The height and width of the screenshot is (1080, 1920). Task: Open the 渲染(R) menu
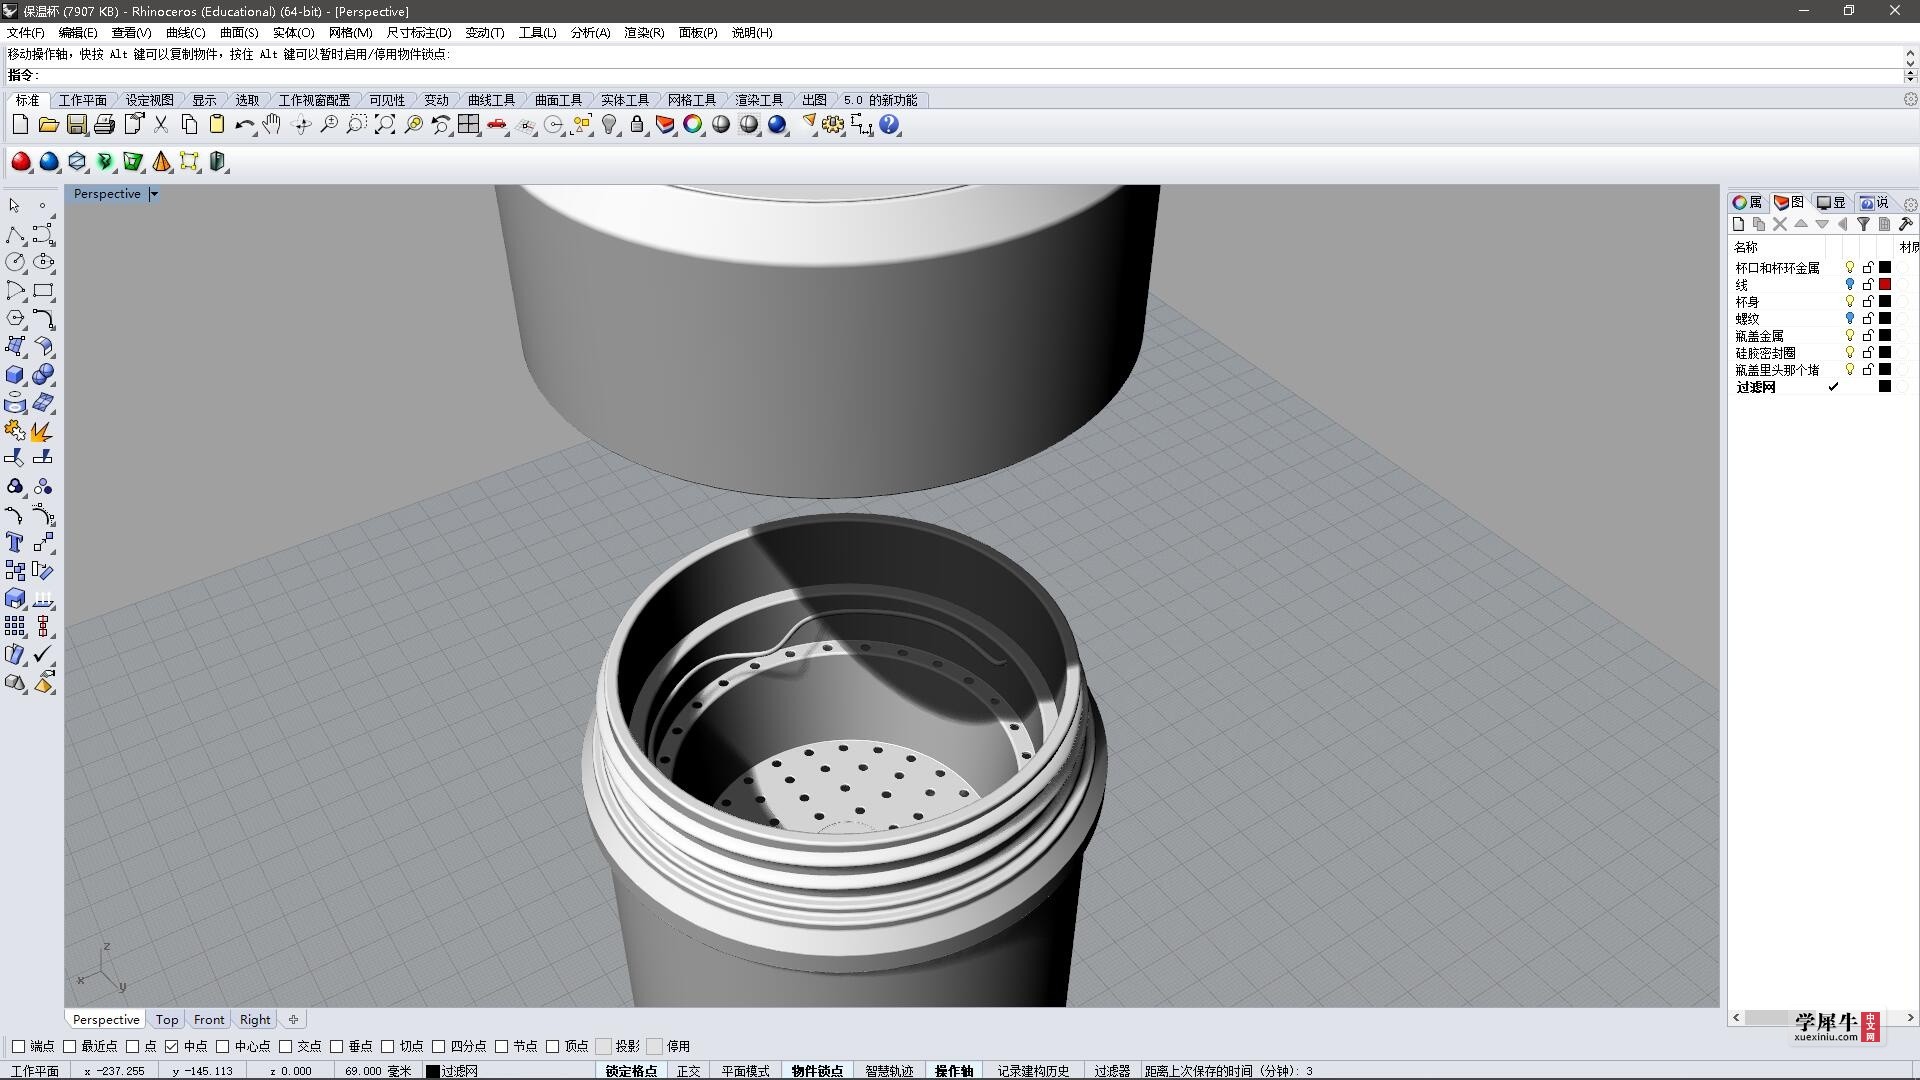coord(644,32)
